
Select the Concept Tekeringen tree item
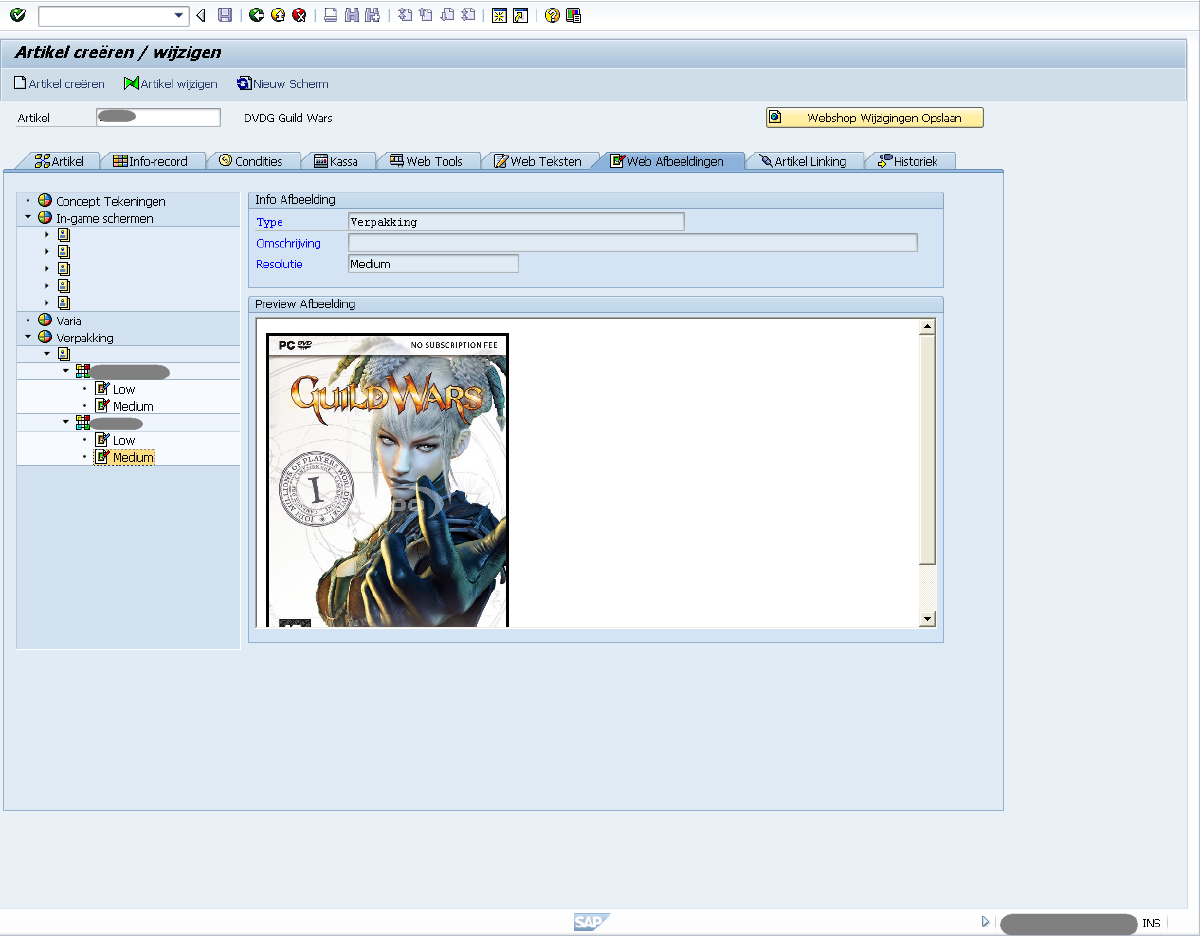tap(110, 201)
